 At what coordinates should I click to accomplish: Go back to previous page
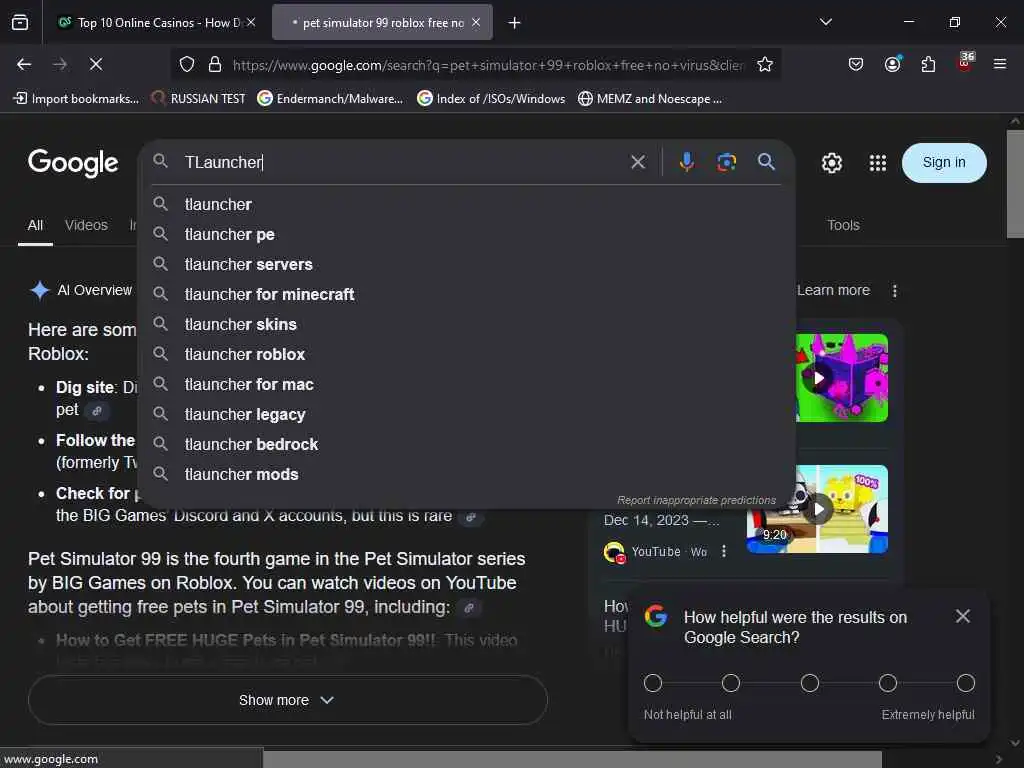(x=24, y=64)
